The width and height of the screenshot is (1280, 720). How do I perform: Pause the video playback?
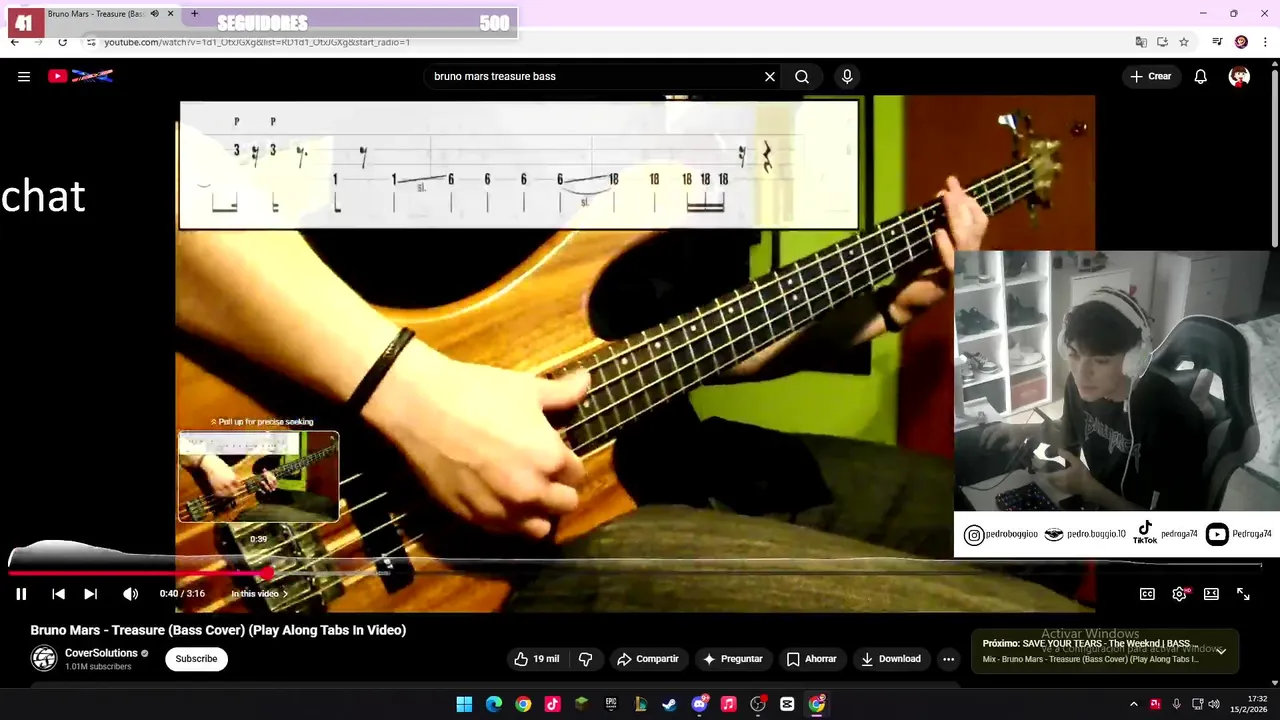coord(21,594)
